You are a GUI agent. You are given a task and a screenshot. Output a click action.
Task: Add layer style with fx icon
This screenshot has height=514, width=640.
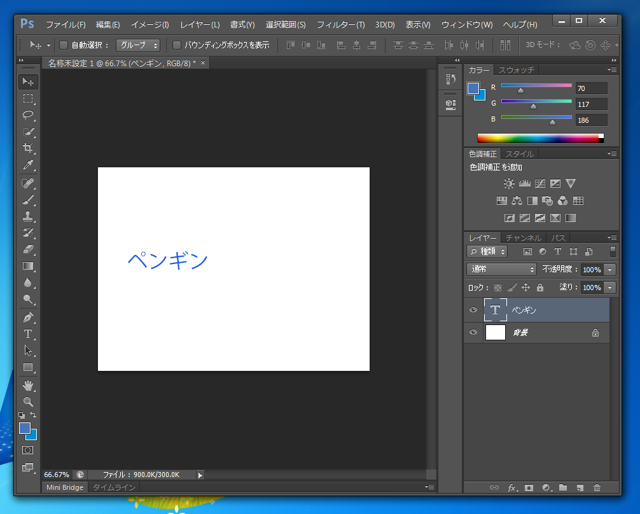tap(512, 487)
